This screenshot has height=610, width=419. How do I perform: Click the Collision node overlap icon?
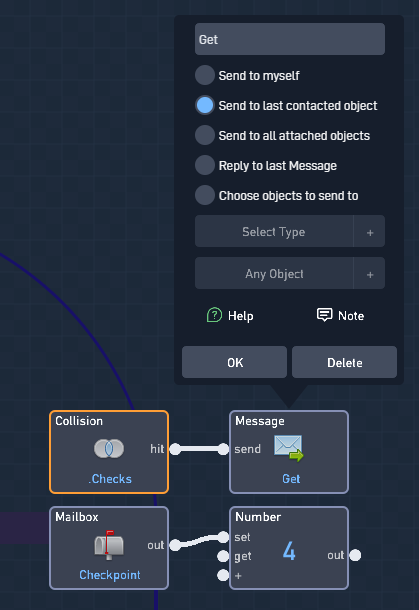109,449
